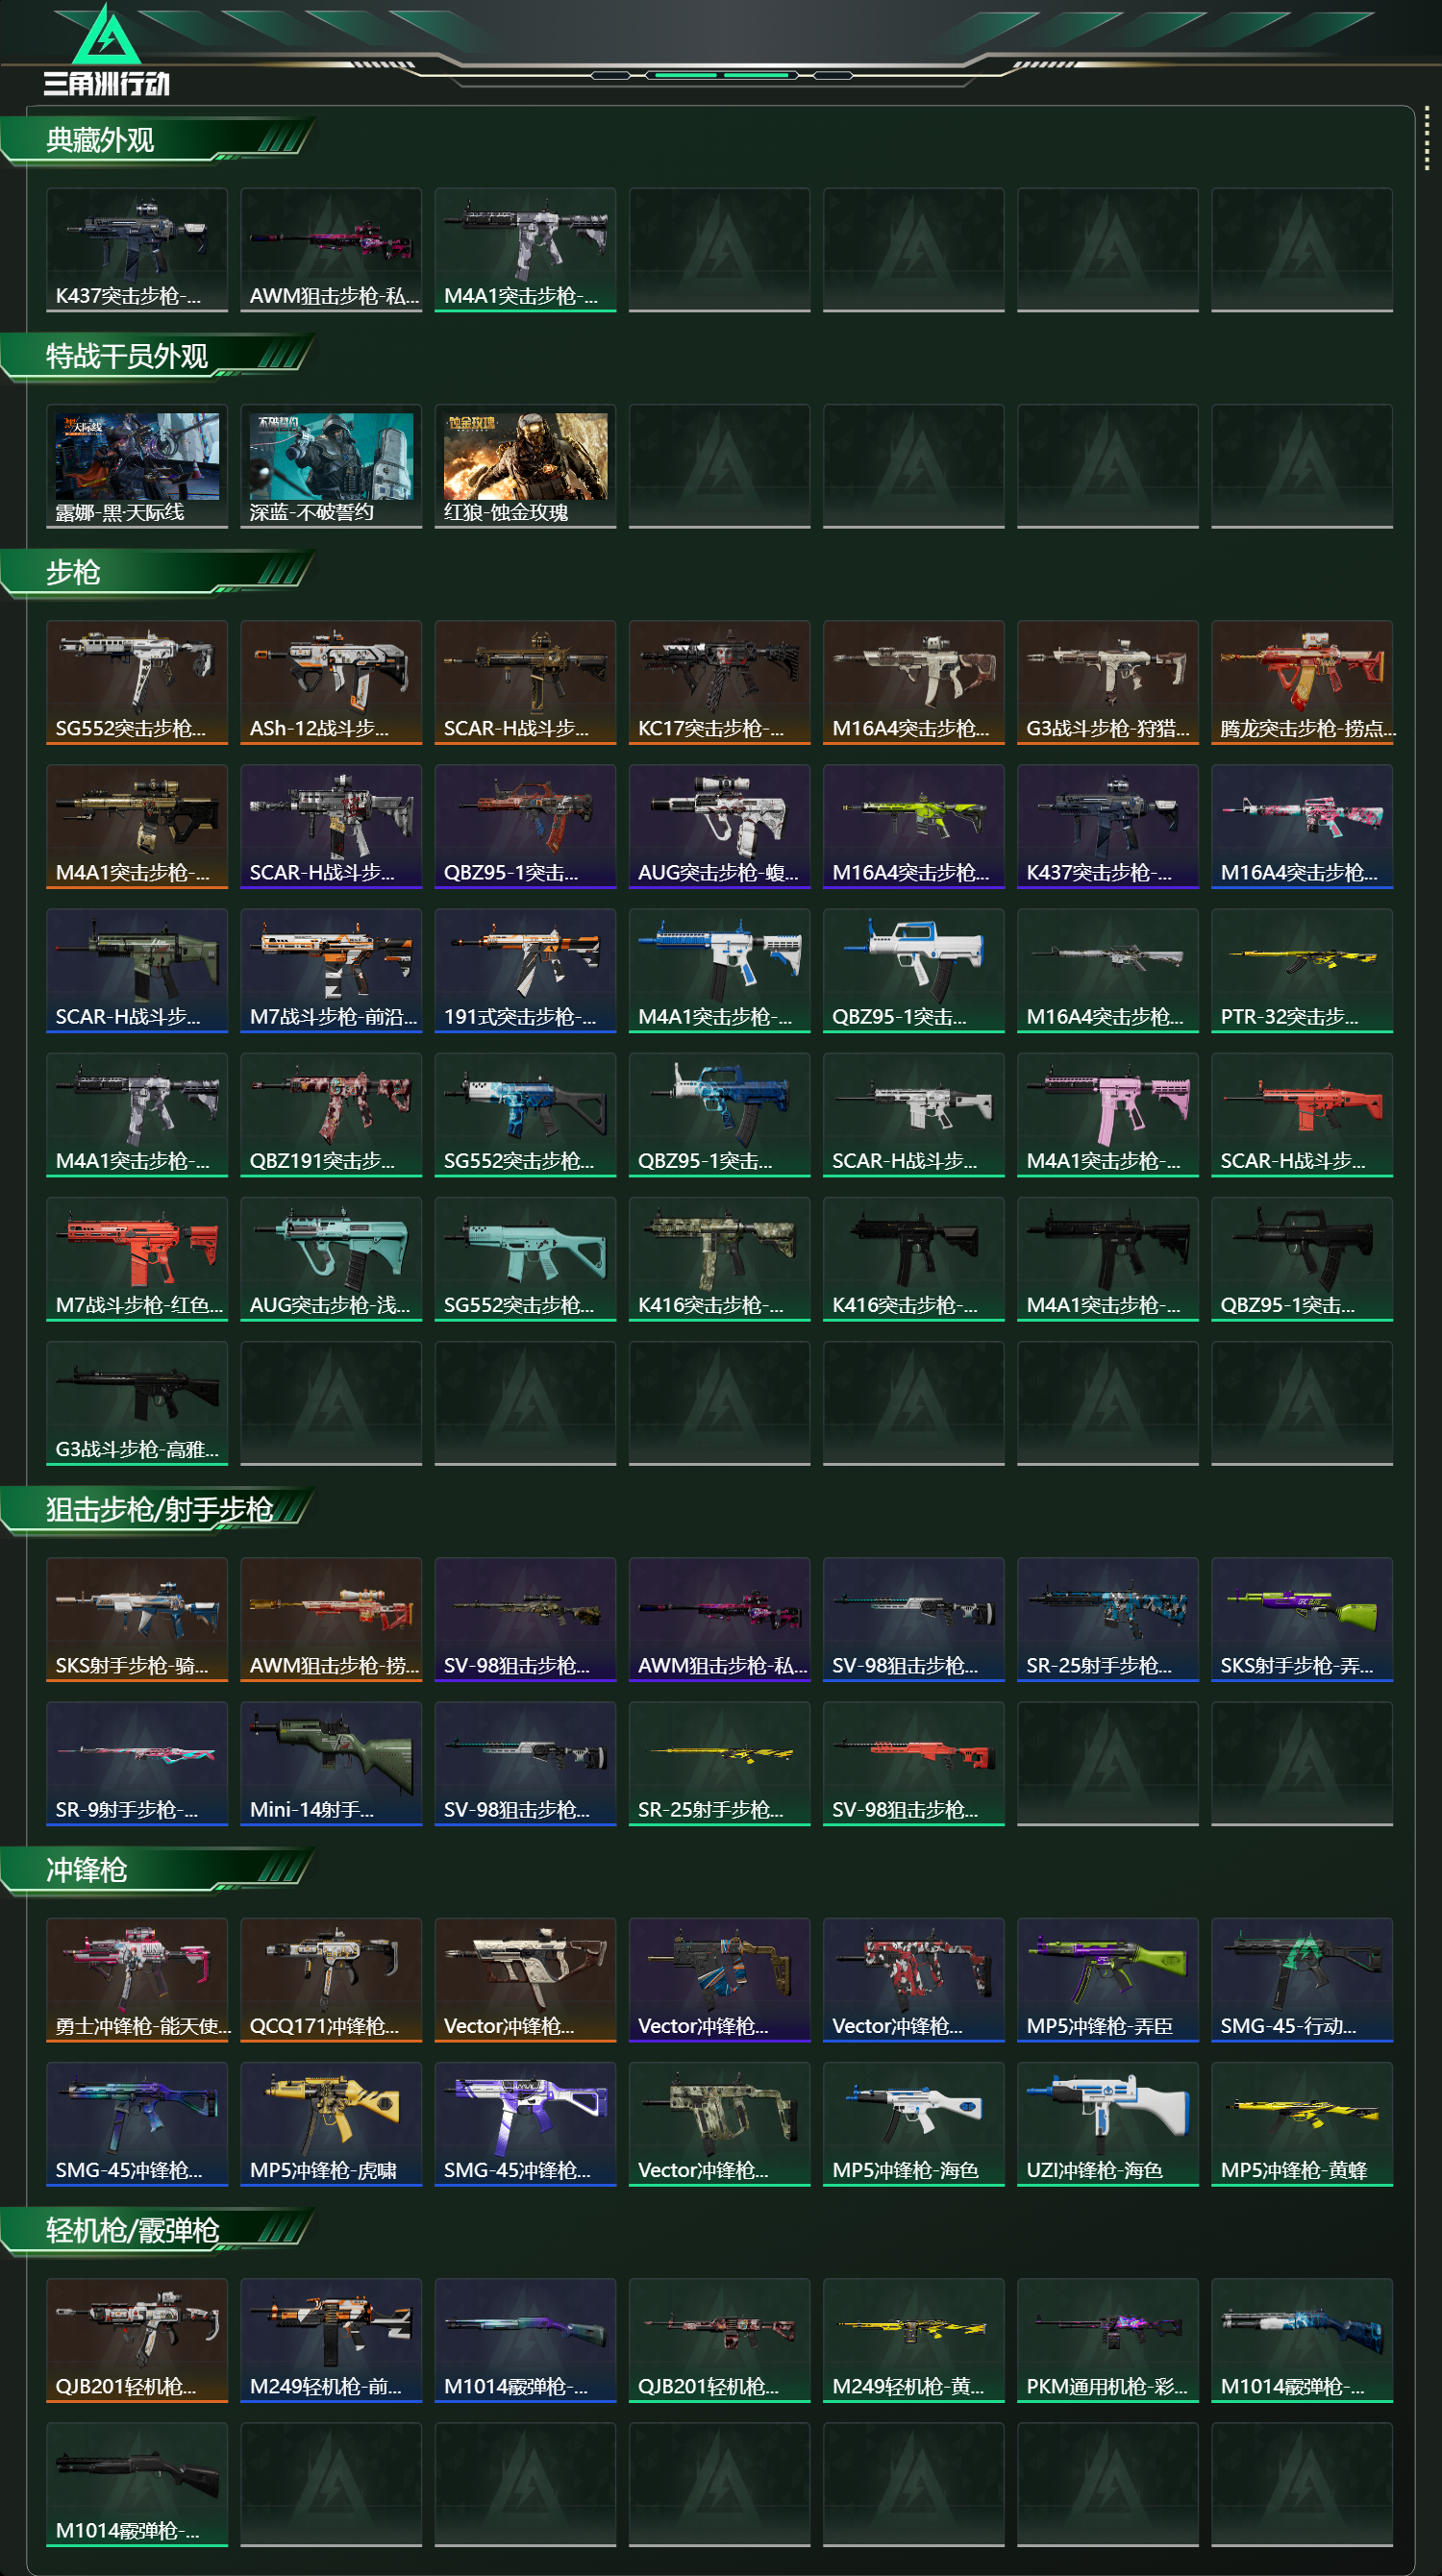
Task: Select the 露娜-黑天际线 operator skin
Action: (x=137, y=466)
